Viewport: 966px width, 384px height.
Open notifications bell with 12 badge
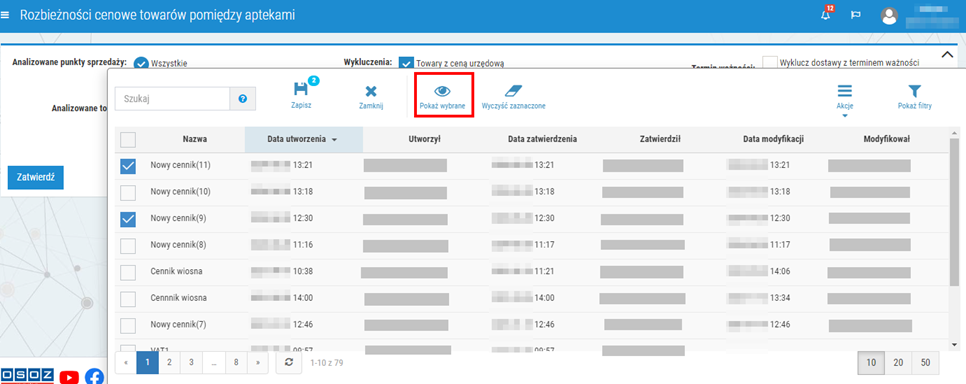pyautogui.click(x=826, y=14)
